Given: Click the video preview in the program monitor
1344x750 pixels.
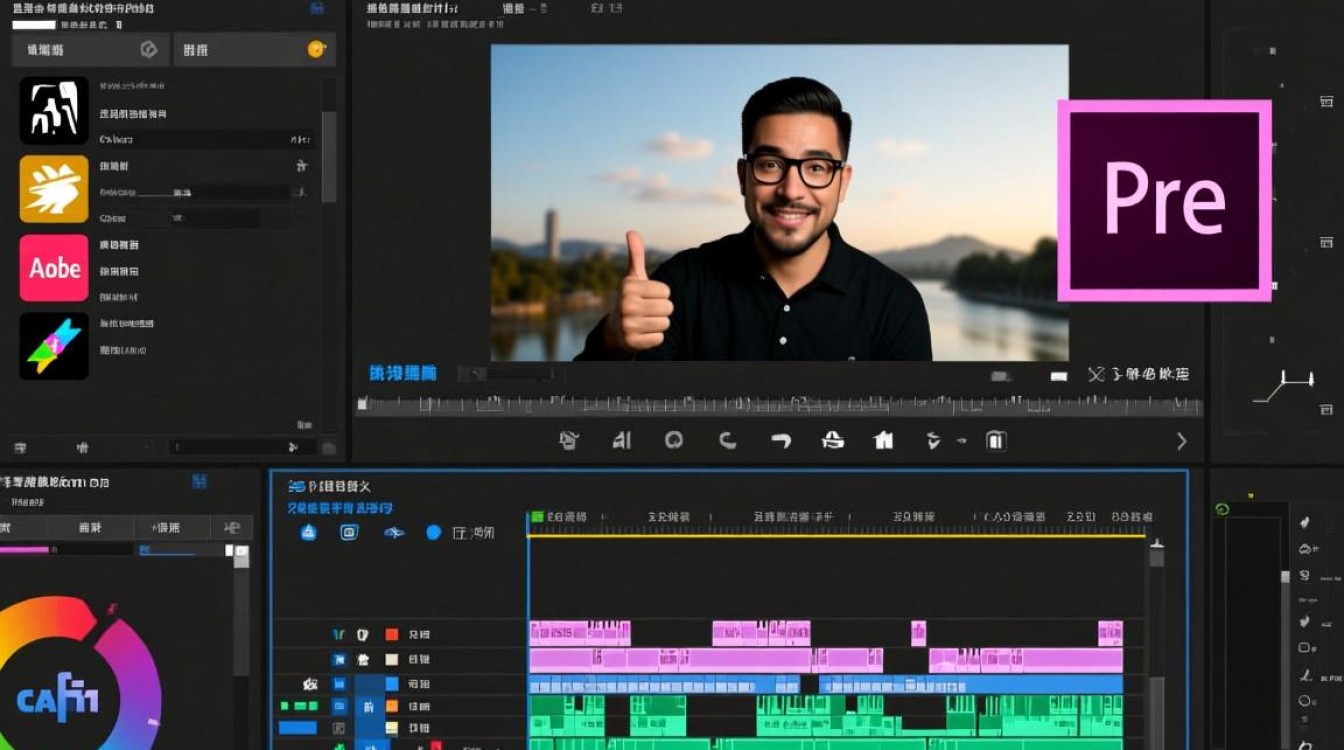Looking at the screenshot, I should click(x=779, y=202).
